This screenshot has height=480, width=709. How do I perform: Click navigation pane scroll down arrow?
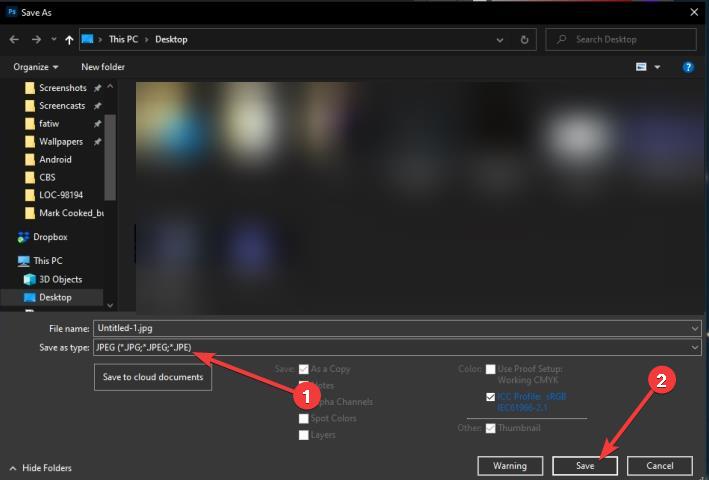[x=110, y=306]
